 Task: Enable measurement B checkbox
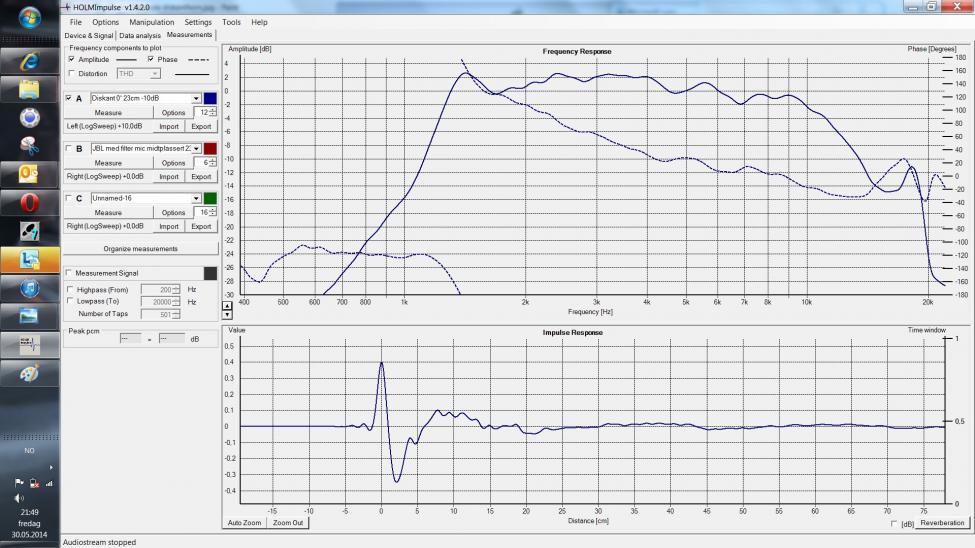click(x=68, y=148)
